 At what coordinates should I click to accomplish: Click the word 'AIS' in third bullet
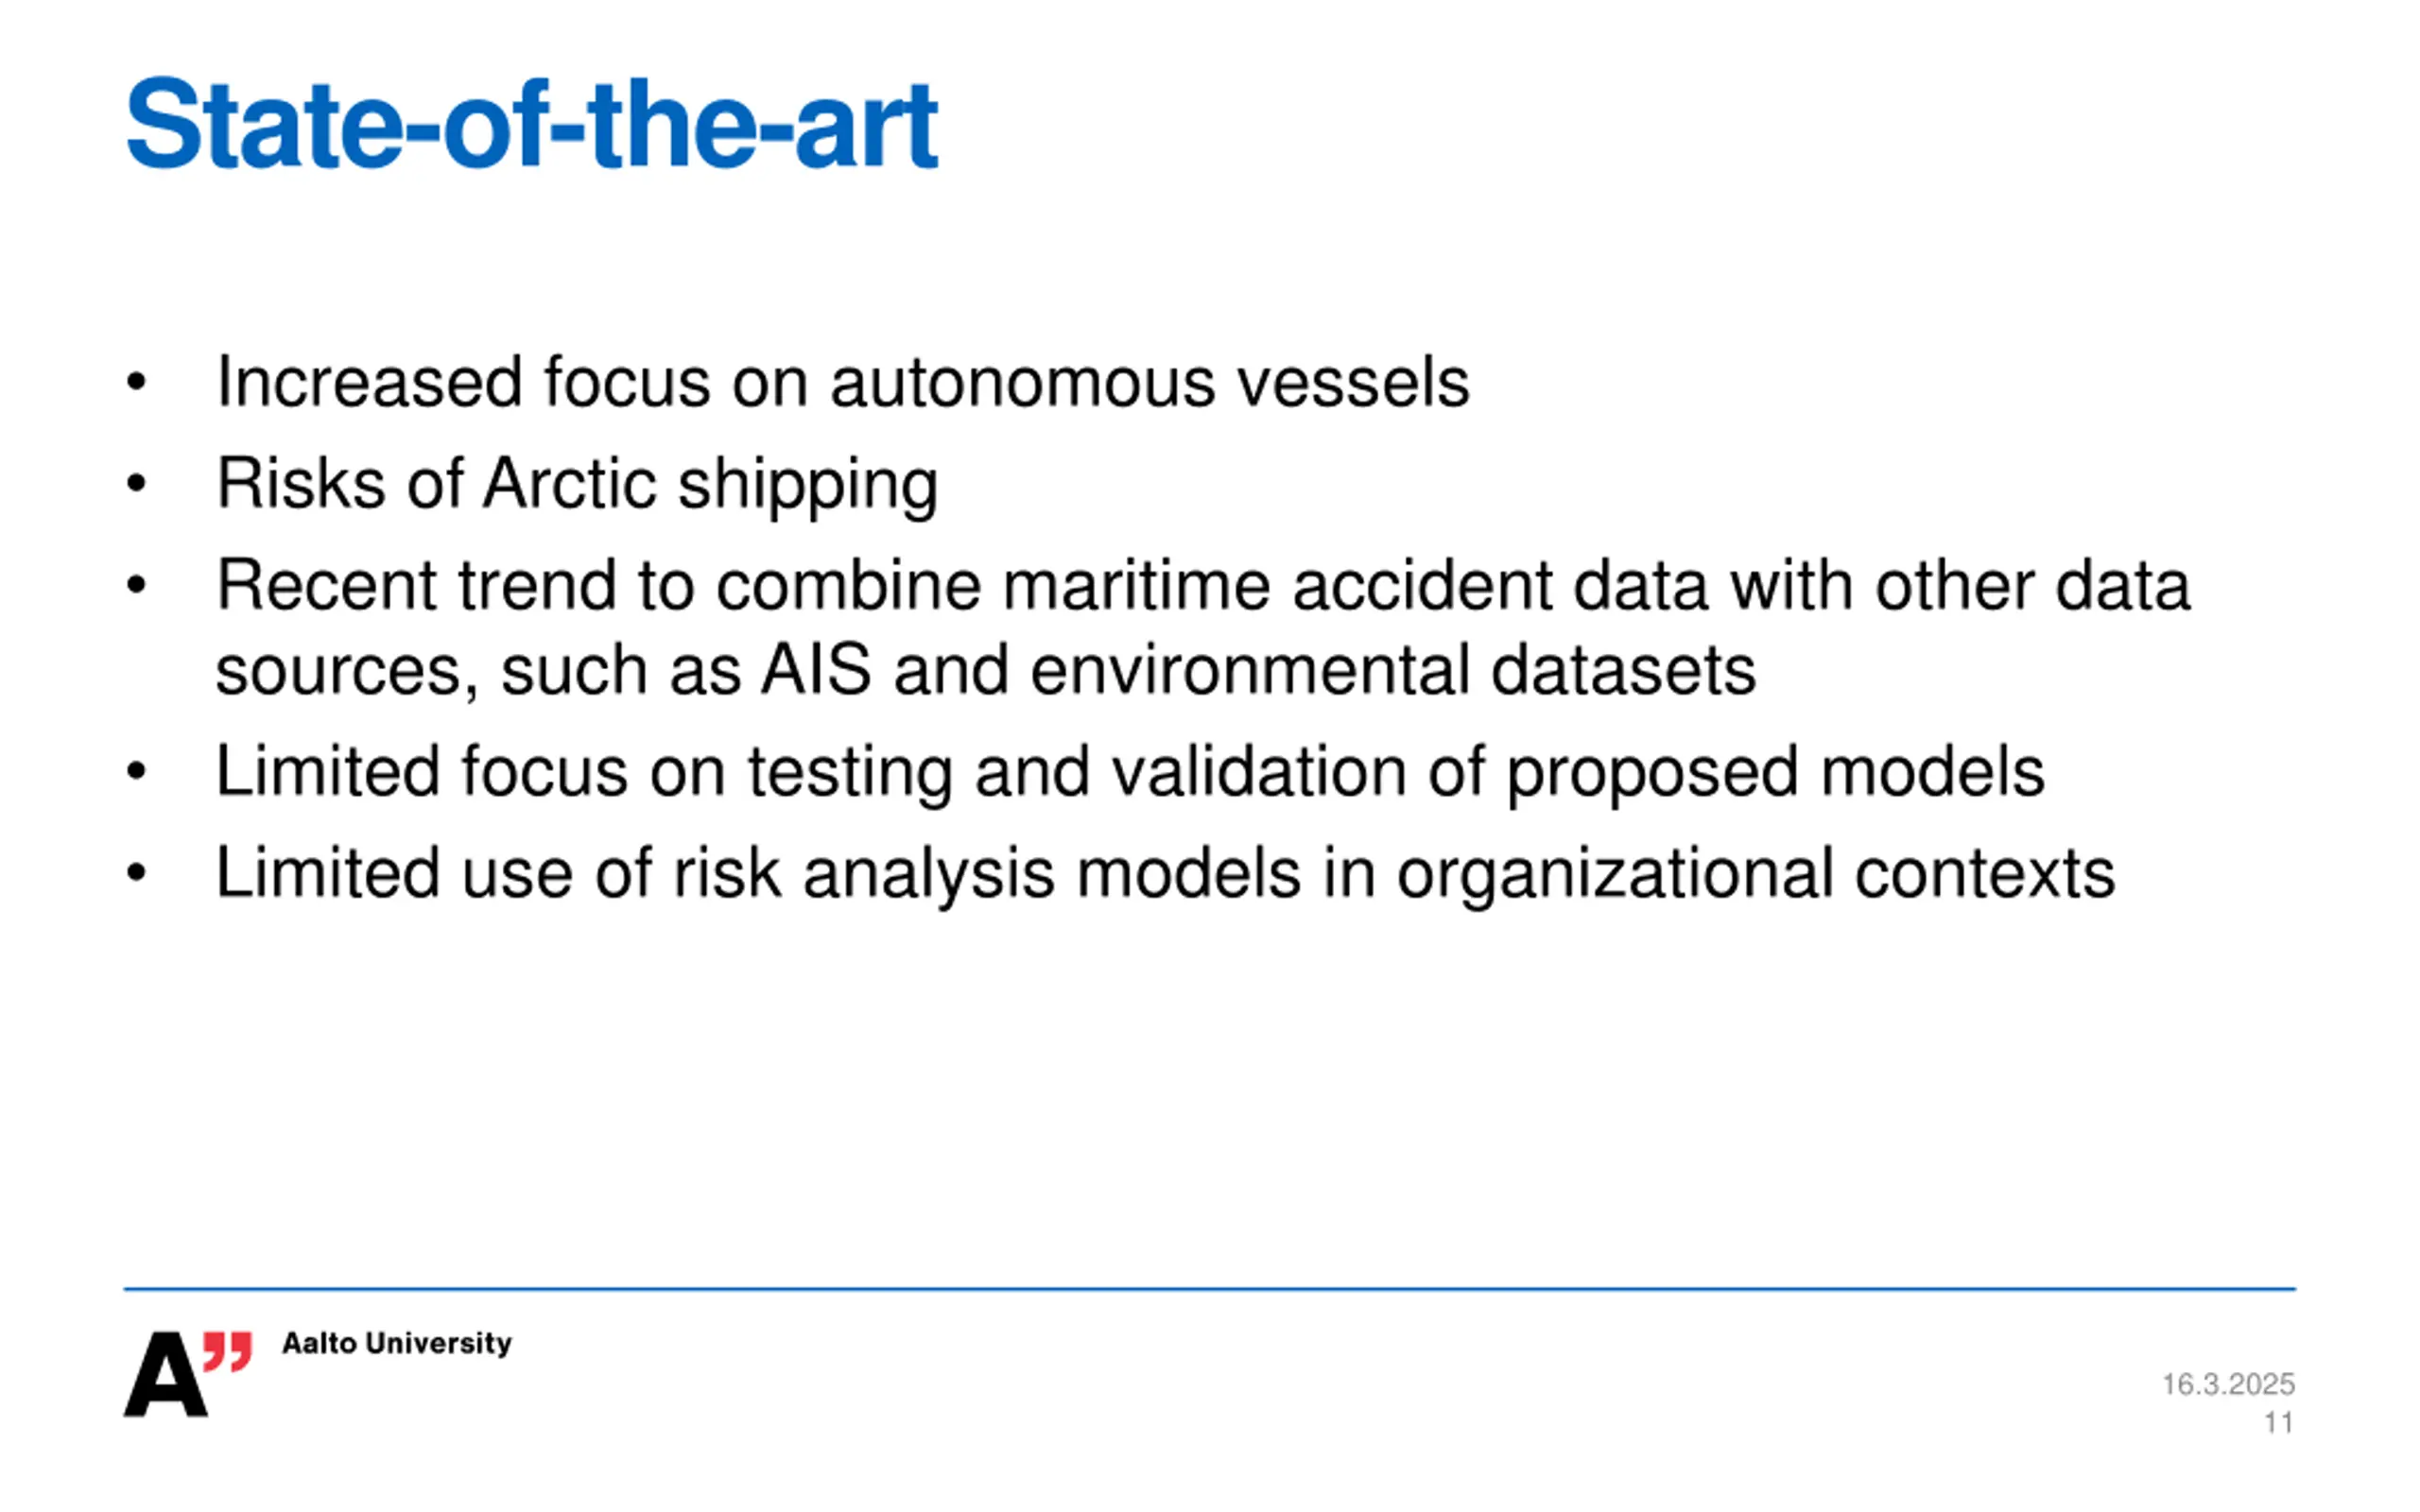815,670
